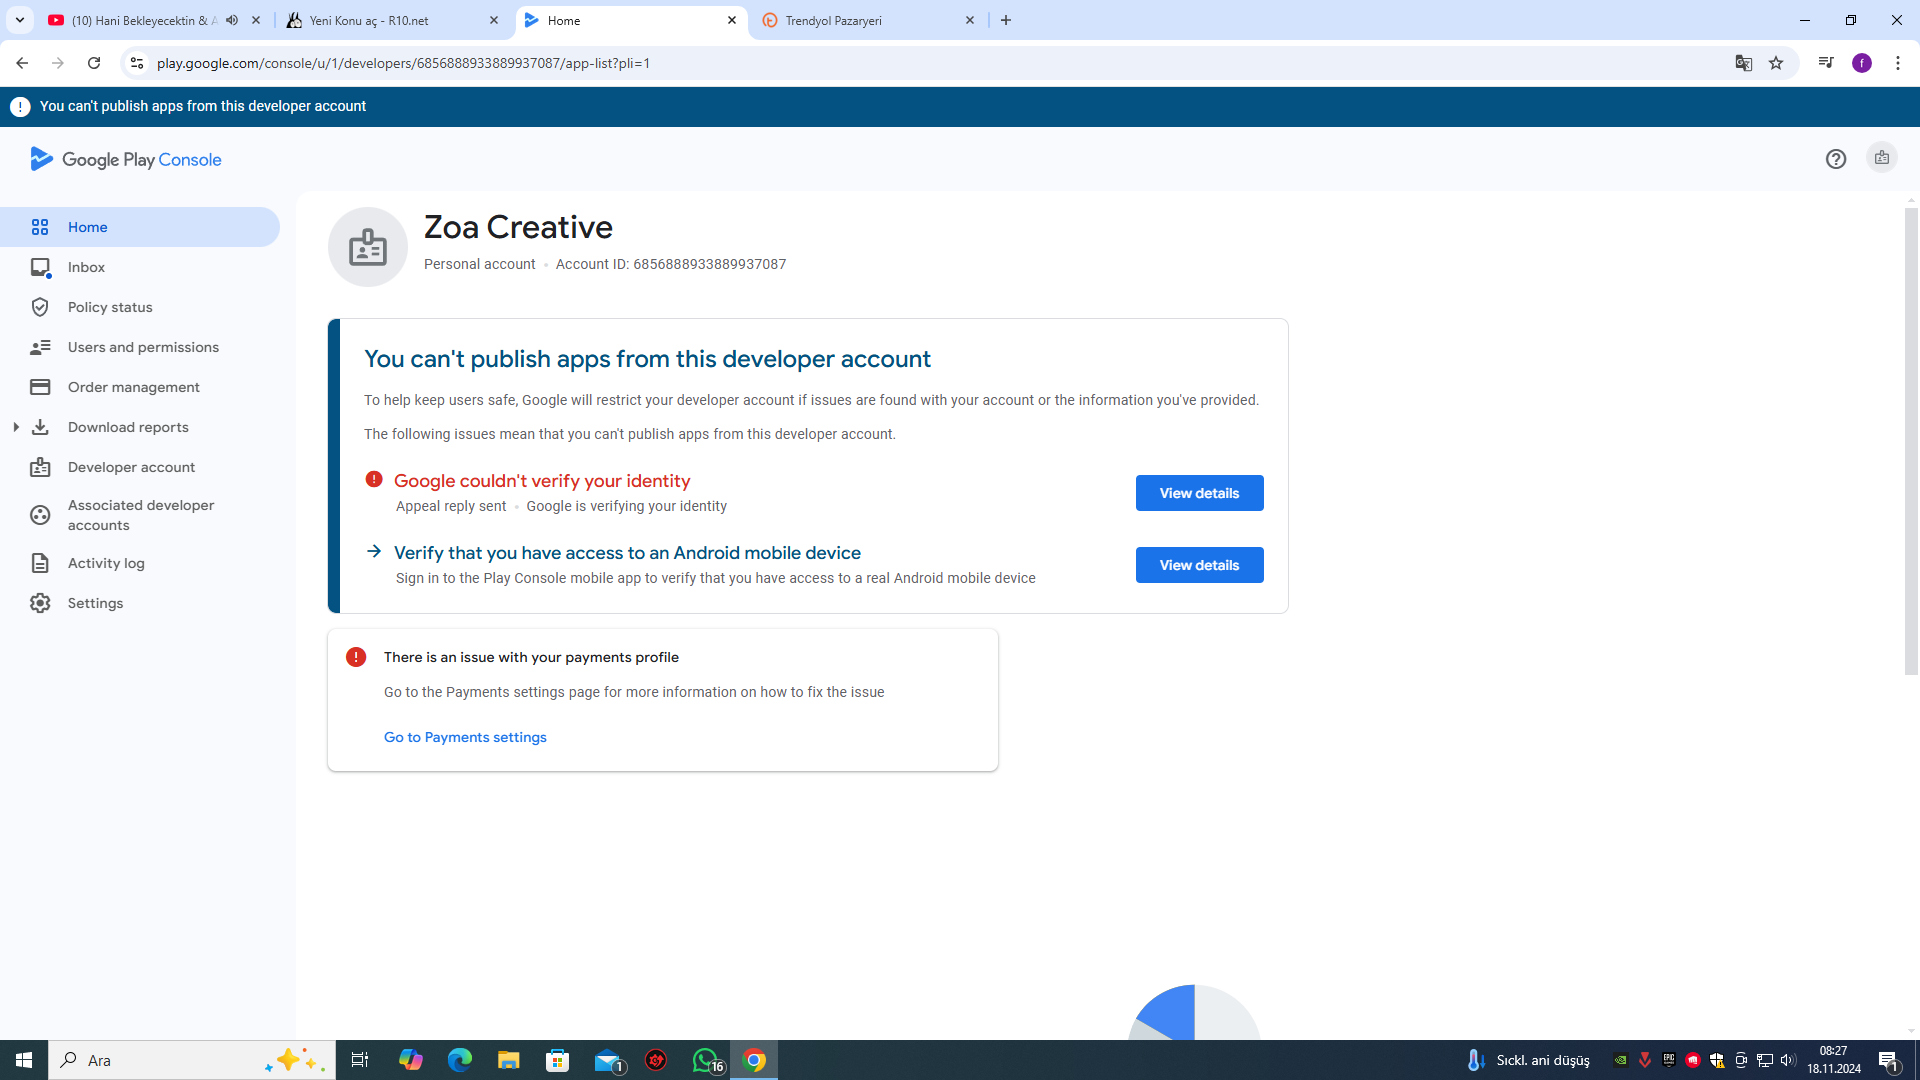Open a new browser tab
Screen dimensions: 1920x1080
(1006, 20)
